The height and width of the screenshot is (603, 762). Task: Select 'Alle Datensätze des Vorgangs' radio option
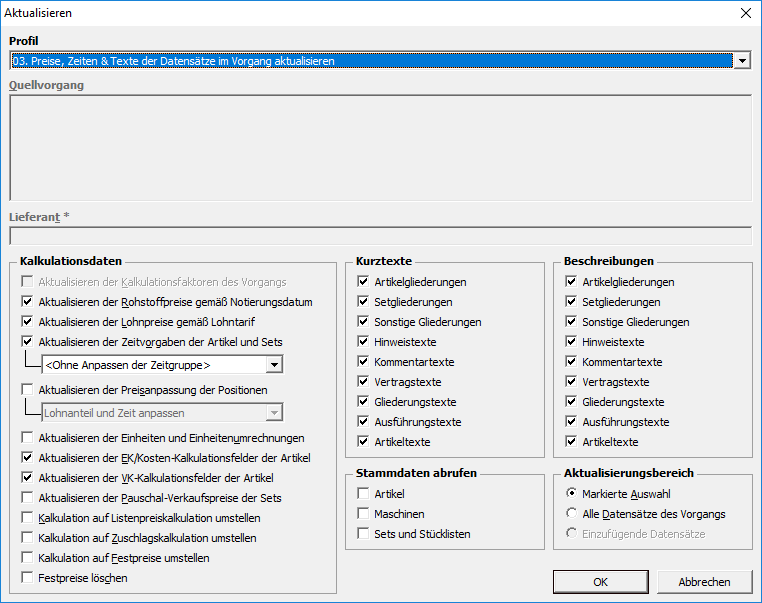pos(572,514)
